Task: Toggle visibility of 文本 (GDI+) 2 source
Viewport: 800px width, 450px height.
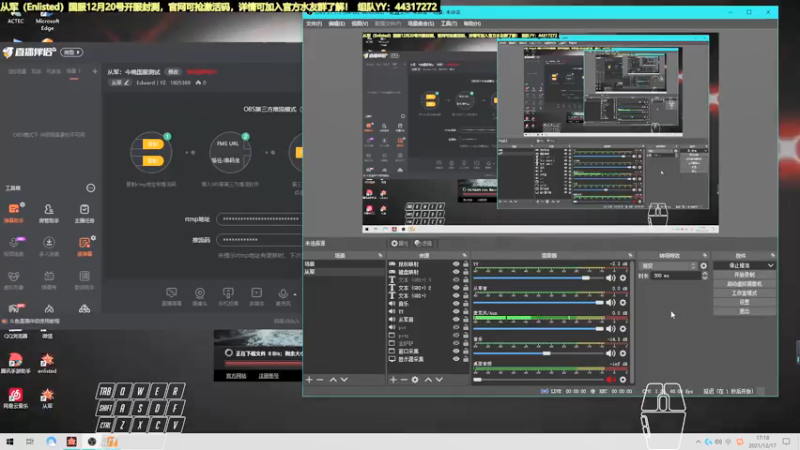Action: click(456, 288)
